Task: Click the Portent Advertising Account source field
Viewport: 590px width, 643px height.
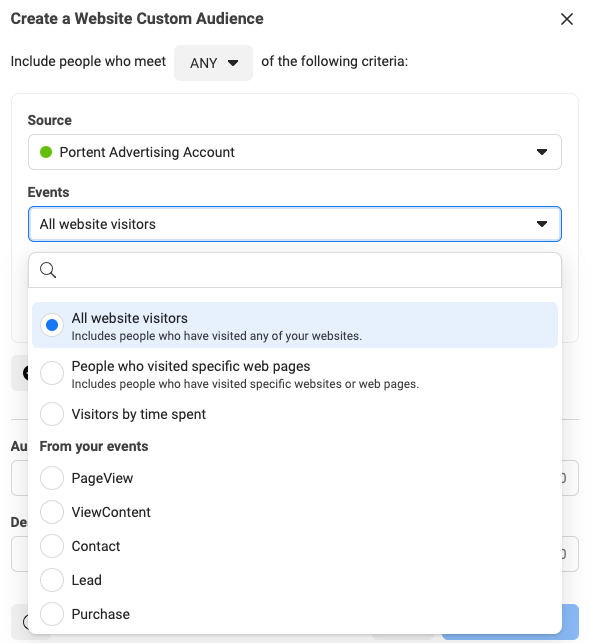Action: [295, 152]
